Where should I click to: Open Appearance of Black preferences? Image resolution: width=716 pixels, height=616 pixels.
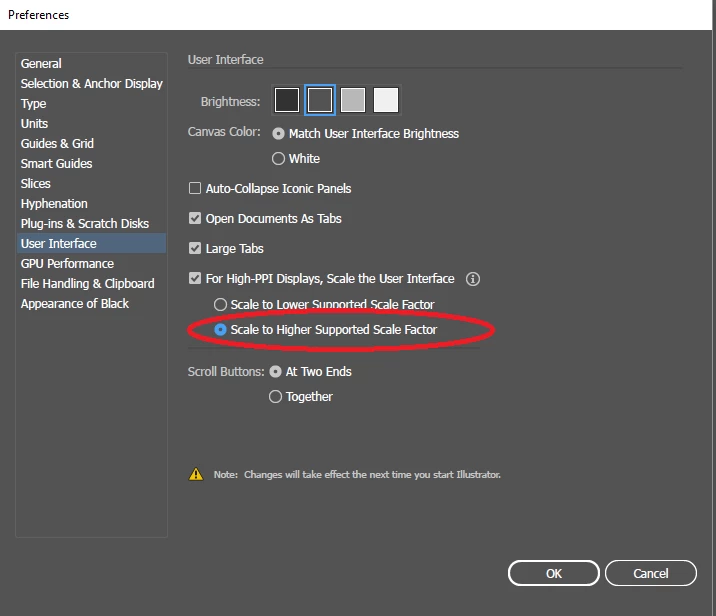[91, 304]
